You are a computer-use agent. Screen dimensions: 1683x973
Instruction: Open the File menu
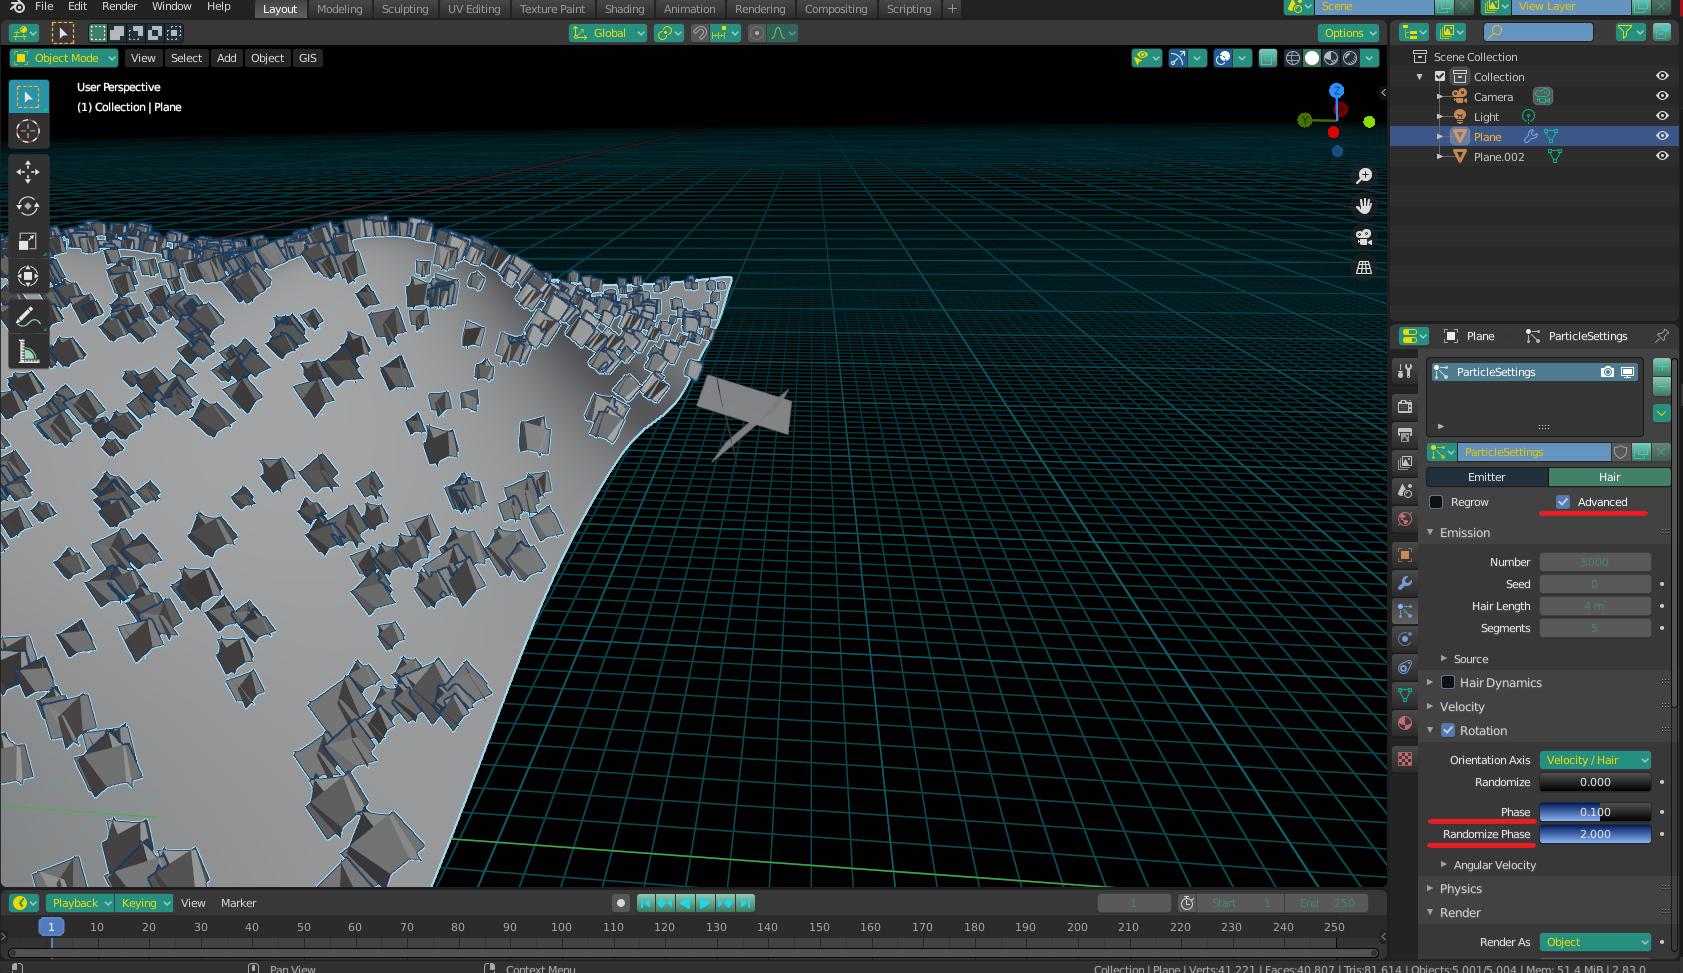point(44,6)
